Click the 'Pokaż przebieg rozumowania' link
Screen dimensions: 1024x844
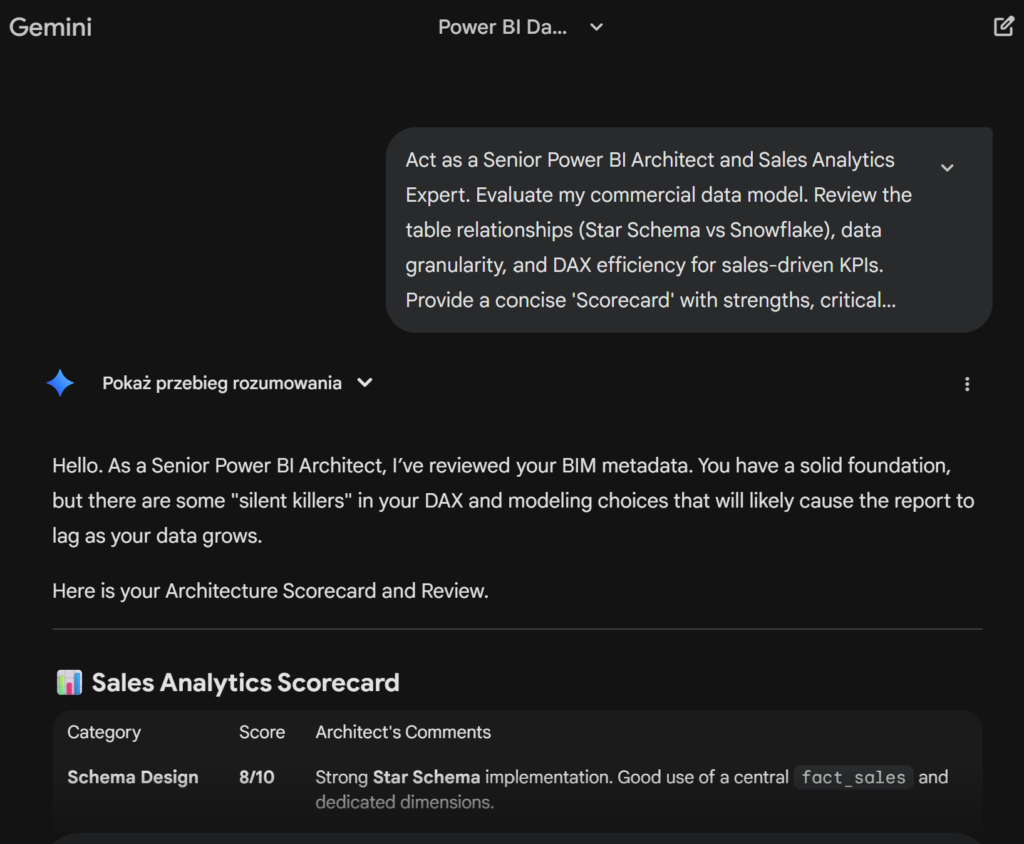click(x=222, y=383)
